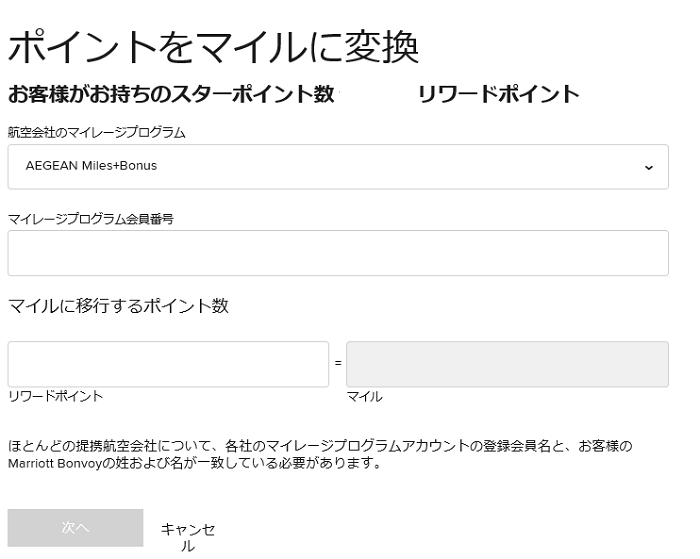
Task: Select the AEGEAN Miles+Bonus text in the combo box
Action: pyautogui.click(x=91, y=166)
